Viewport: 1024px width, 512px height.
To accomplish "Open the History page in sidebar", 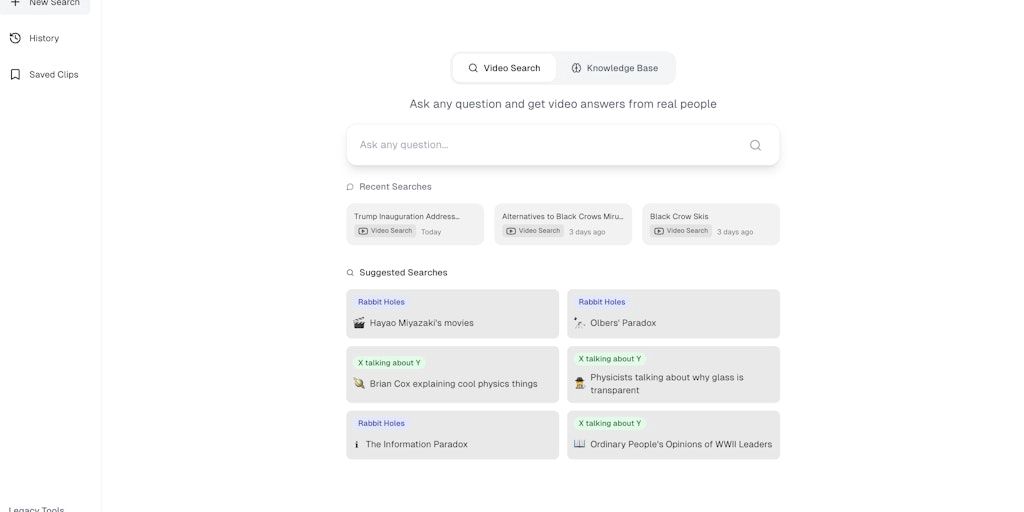I will [44, 38].
